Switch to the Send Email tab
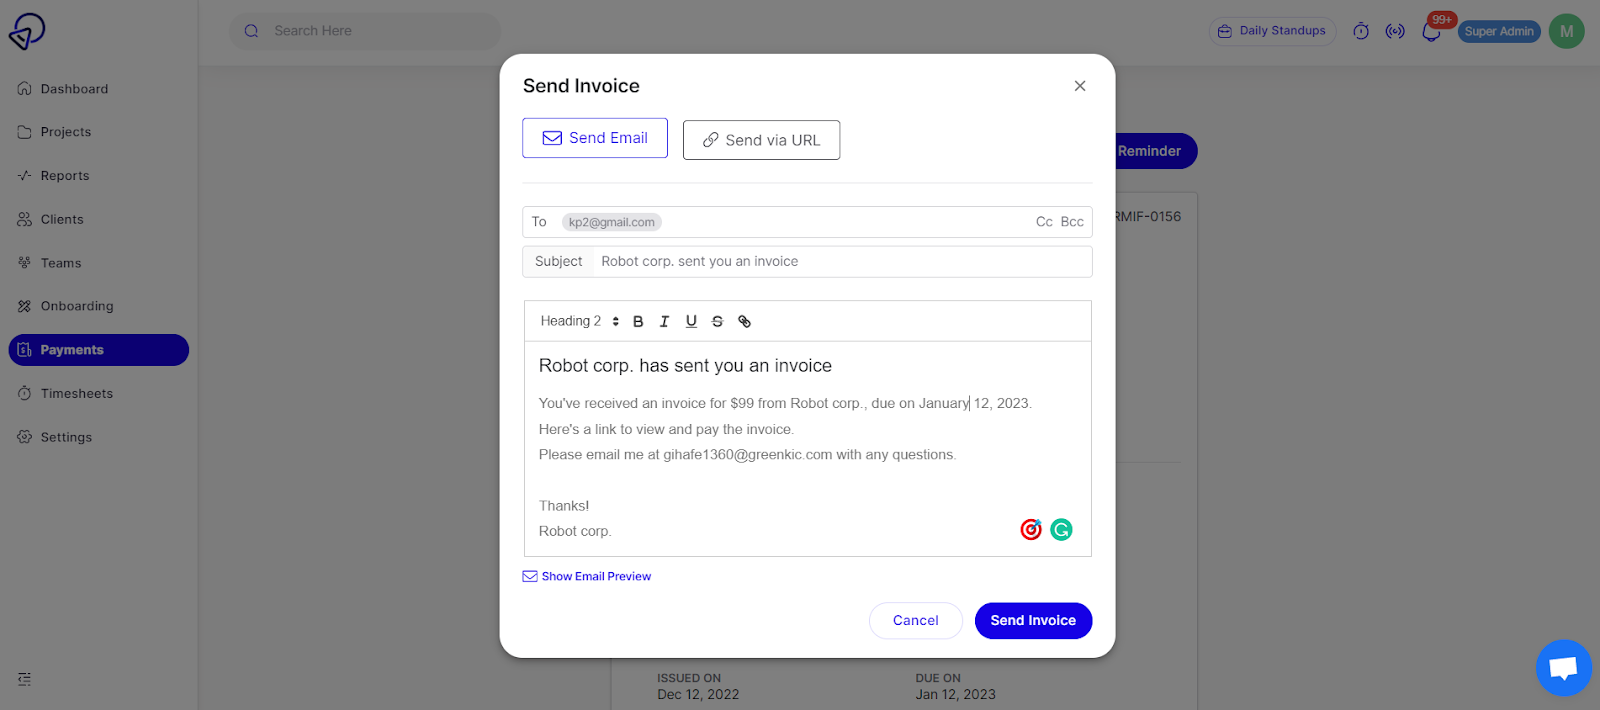The width and height of the screenshot is (1600, 710). pos(595,138)
